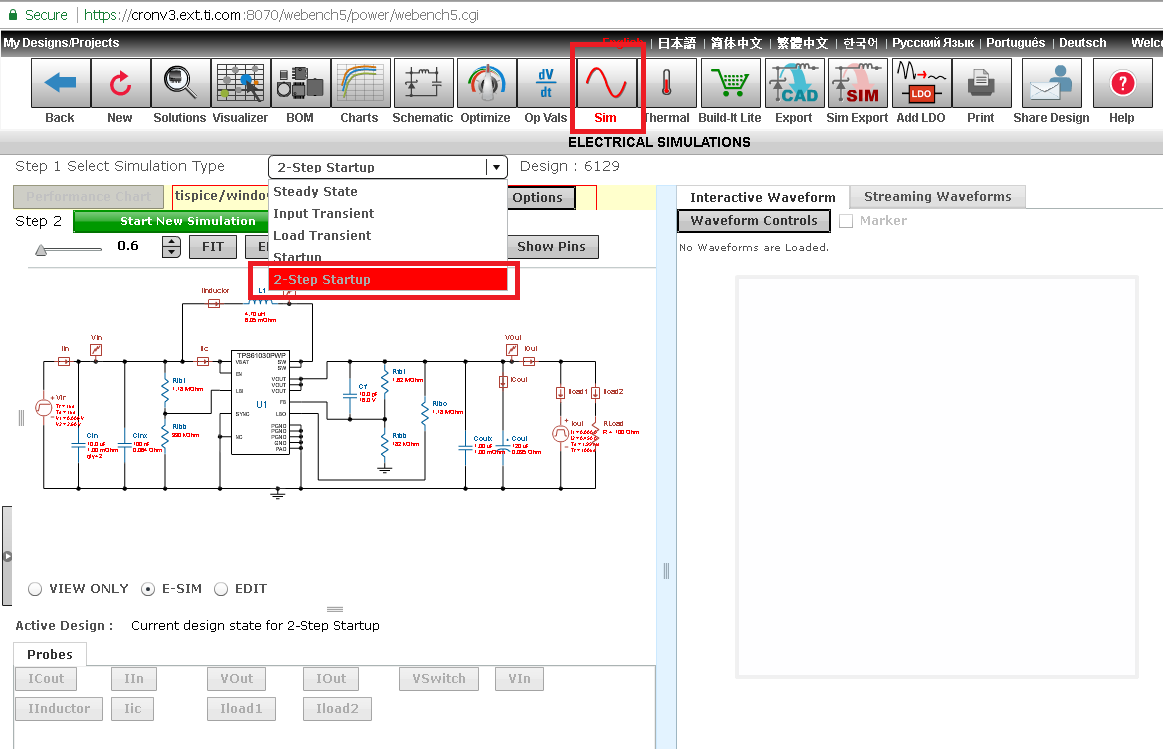
Task: Open the Solutions magnifier icon
Action: point(180,84)
